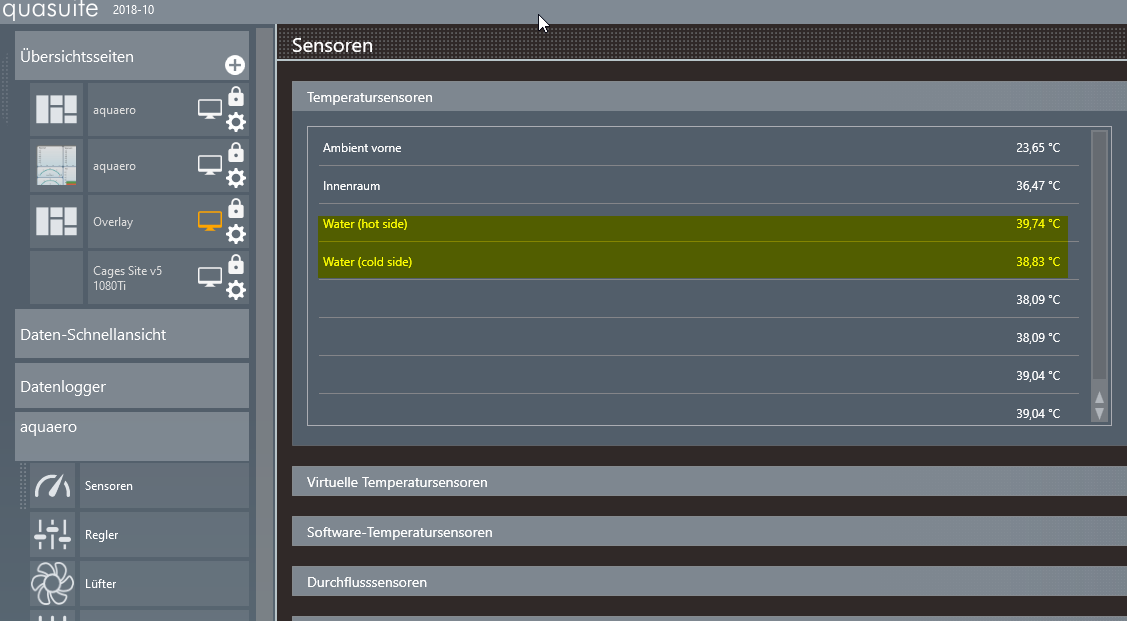Click the lock icon of Overlay page
Screen dimensions: 1127x621
coord(236,208)
